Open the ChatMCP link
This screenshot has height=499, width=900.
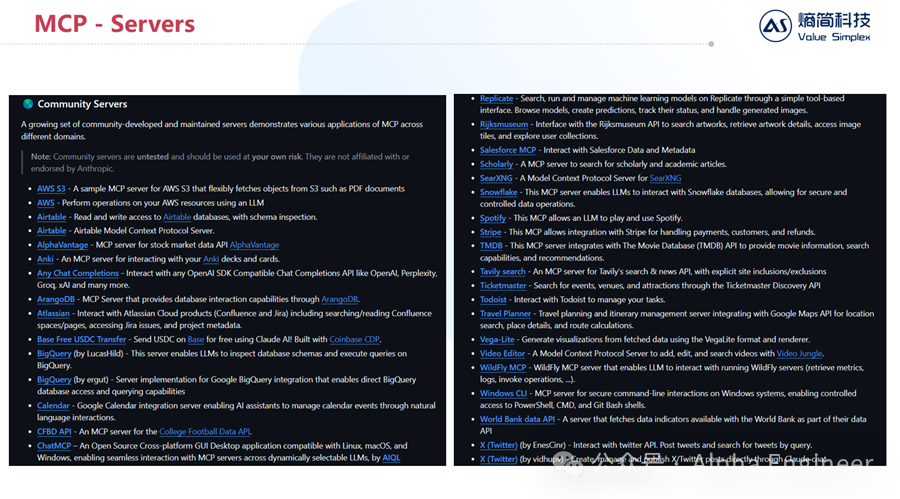(x=54, y=446)
